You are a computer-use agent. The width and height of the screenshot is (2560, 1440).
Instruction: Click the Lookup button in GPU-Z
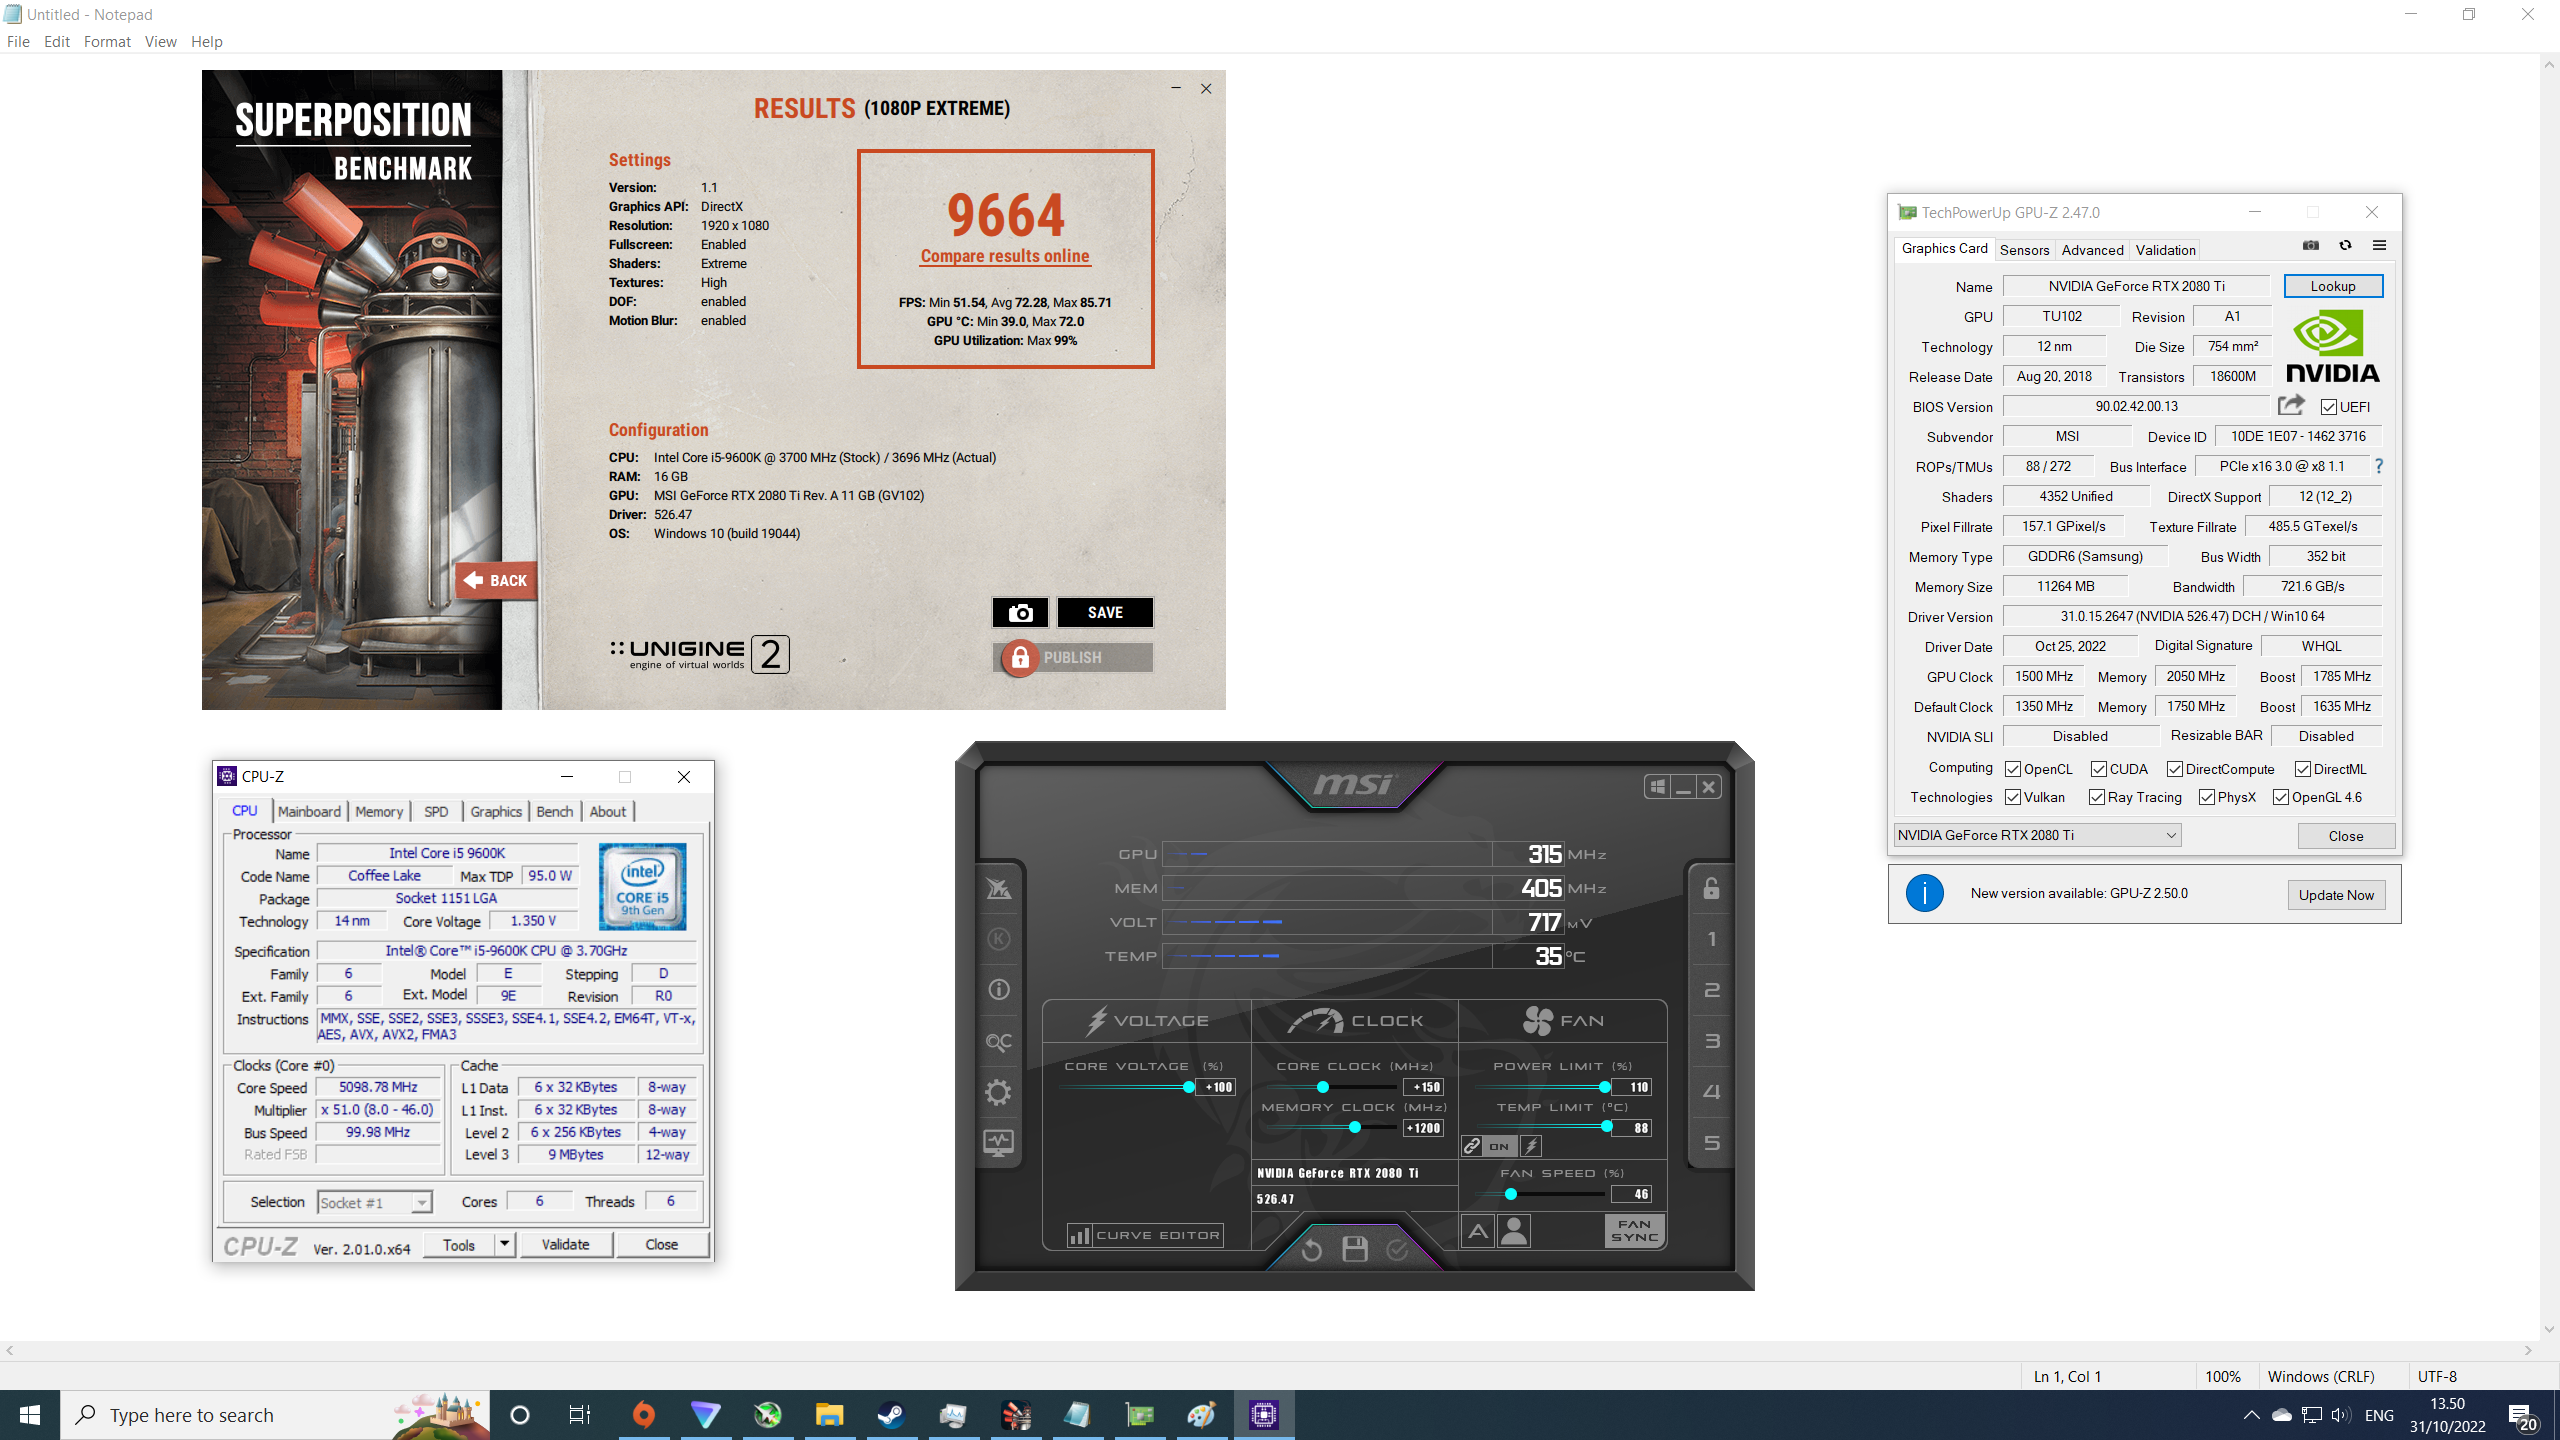coord(2333,286)
